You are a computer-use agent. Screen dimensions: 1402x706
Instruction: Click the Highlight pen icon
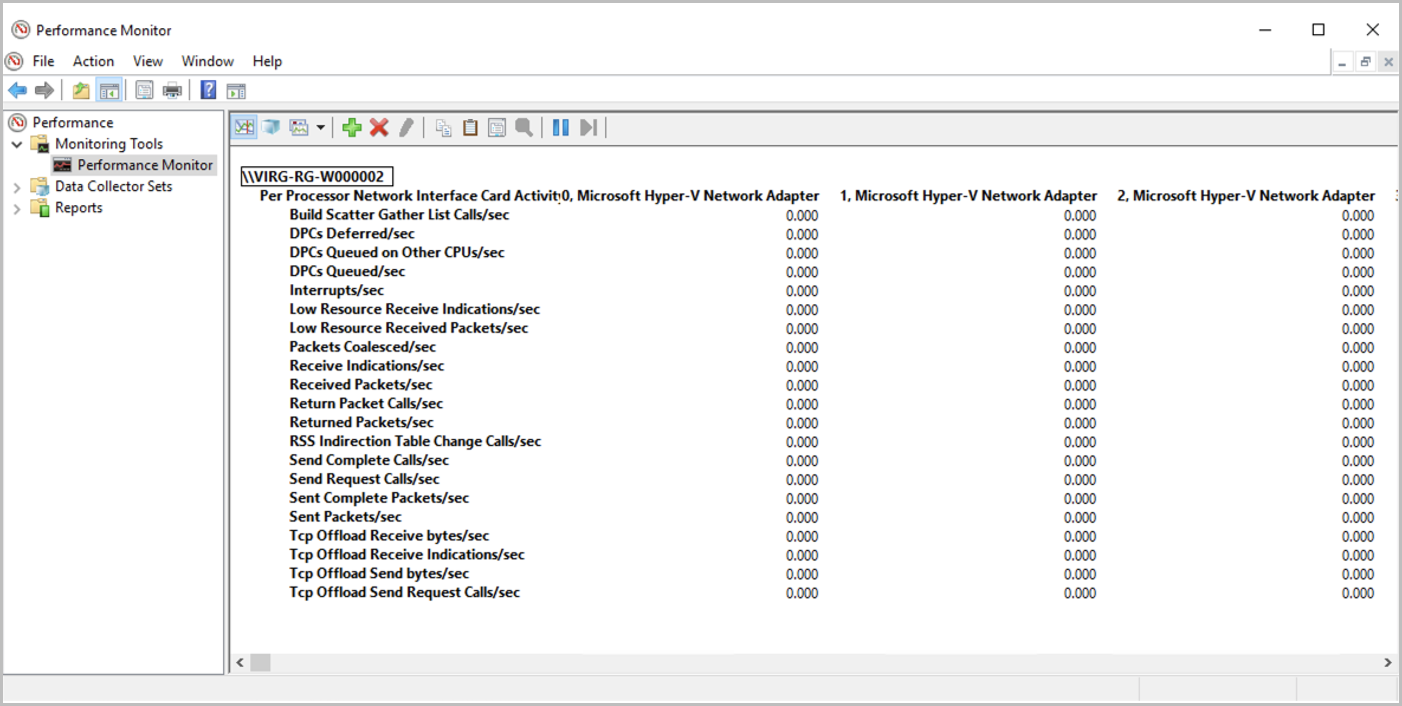406,127
